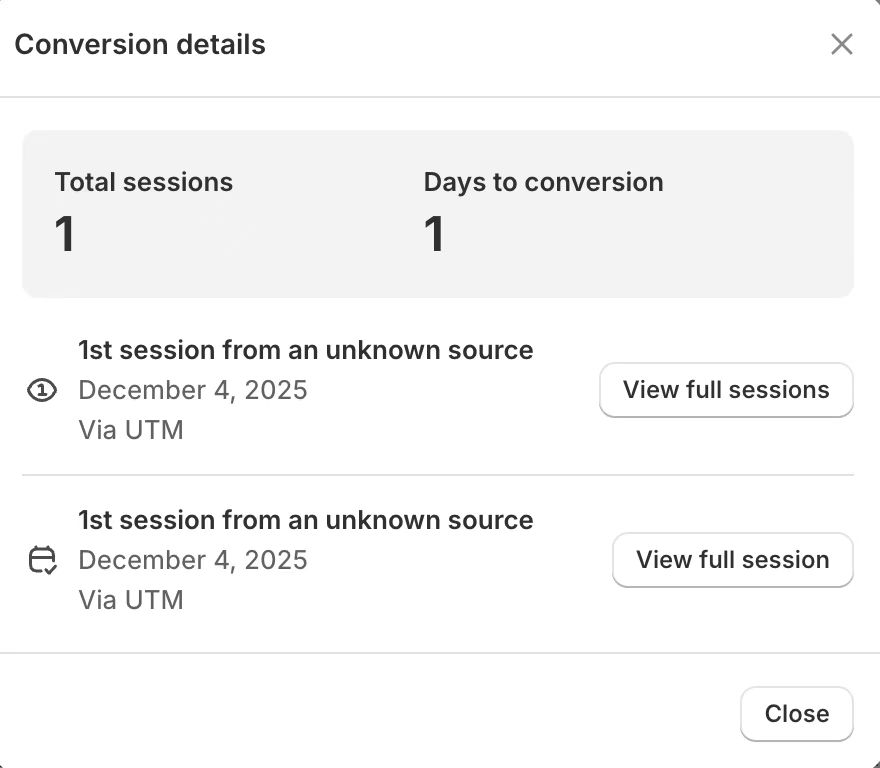880x768 pixels.
Task: Select the Total sessions label
Action: 143,182
